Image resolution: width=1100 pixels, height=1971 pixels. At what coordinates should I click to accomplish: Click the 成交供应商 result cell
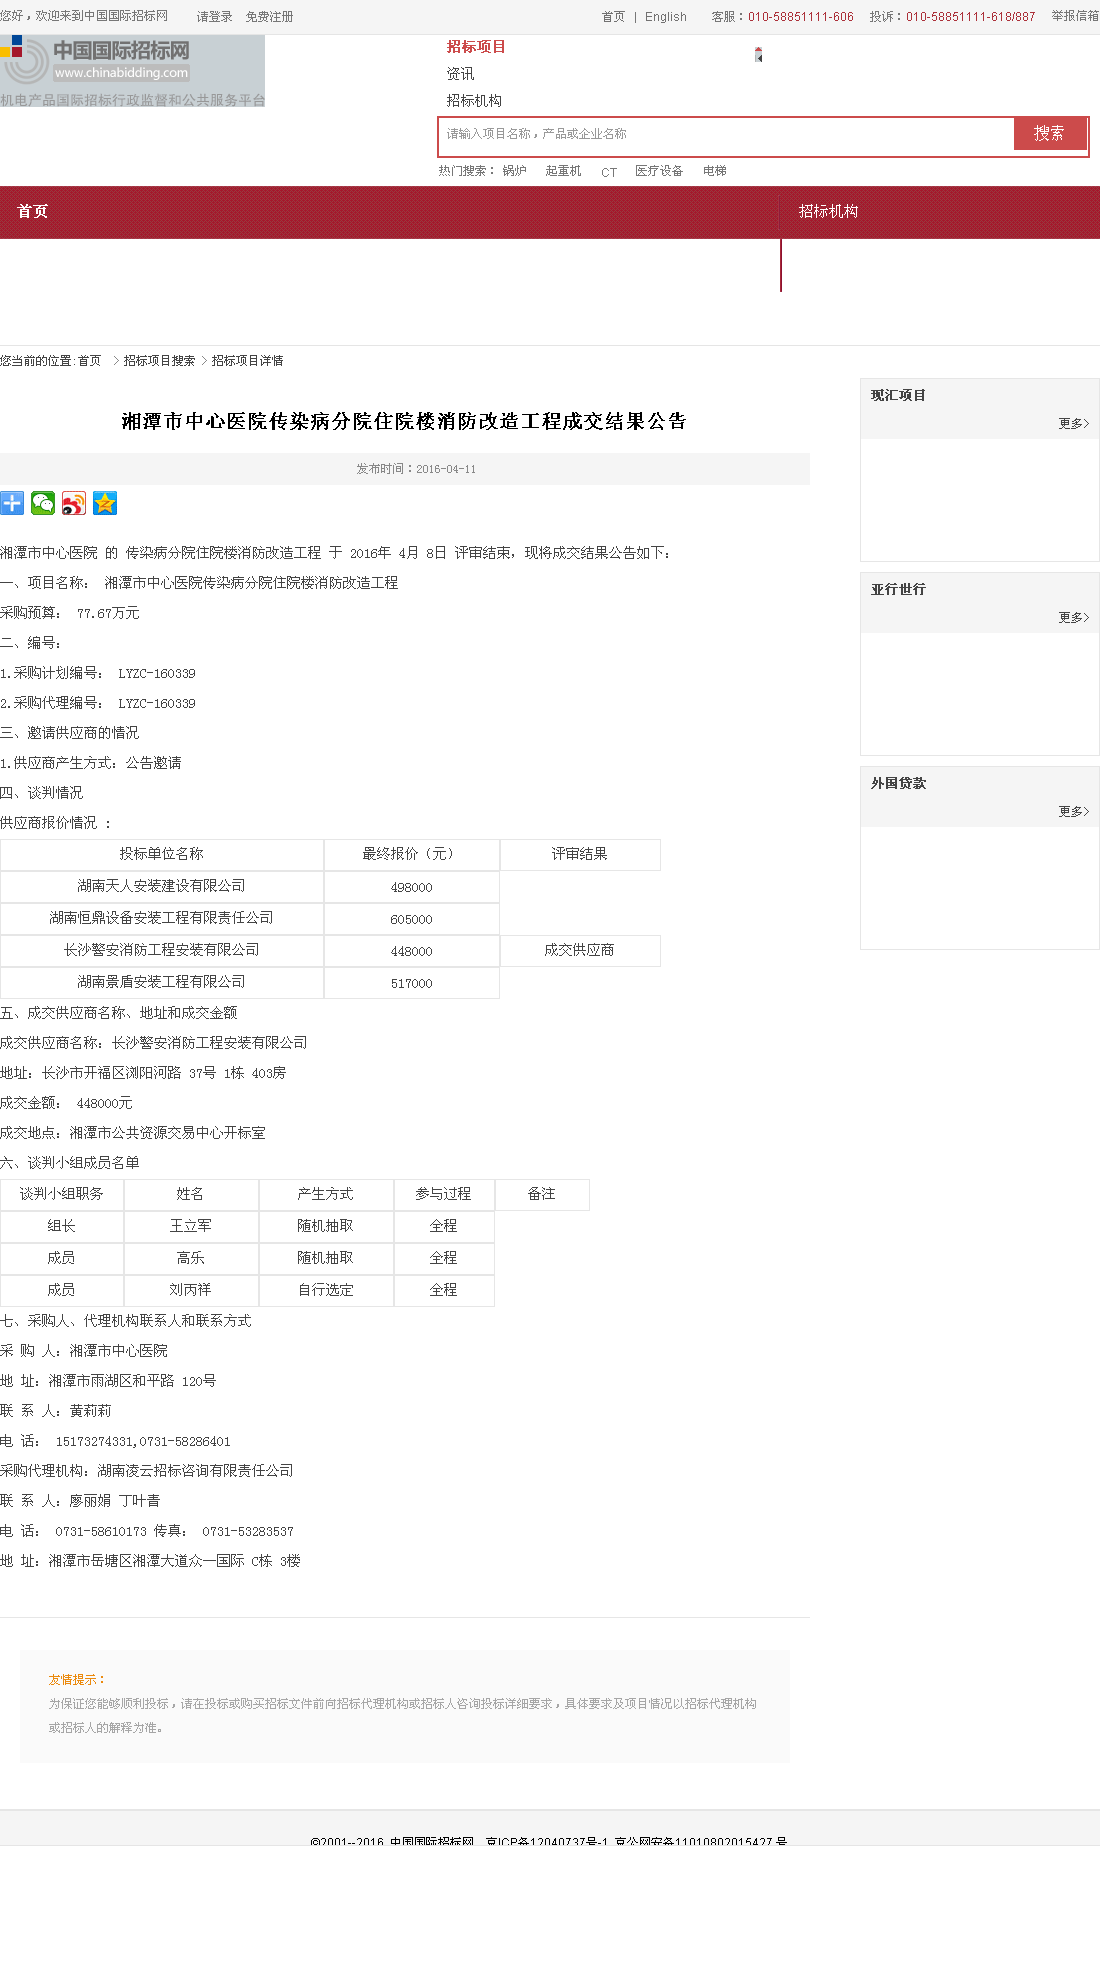point(580,950)
